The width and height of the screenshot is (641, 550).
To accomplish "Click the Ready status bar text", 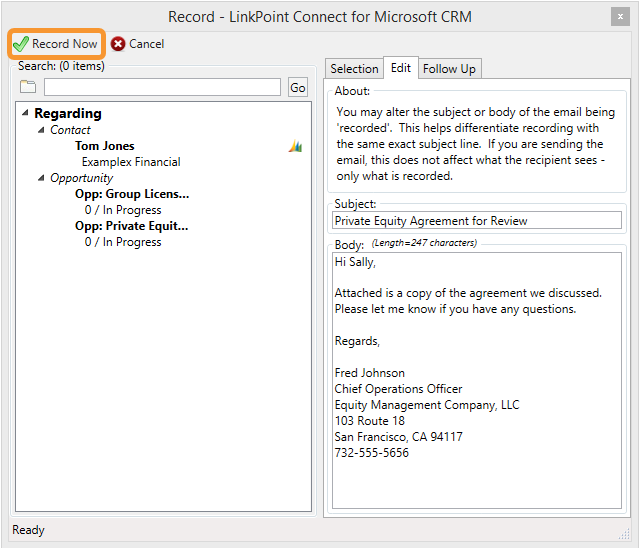I will (x=28, y=530).
